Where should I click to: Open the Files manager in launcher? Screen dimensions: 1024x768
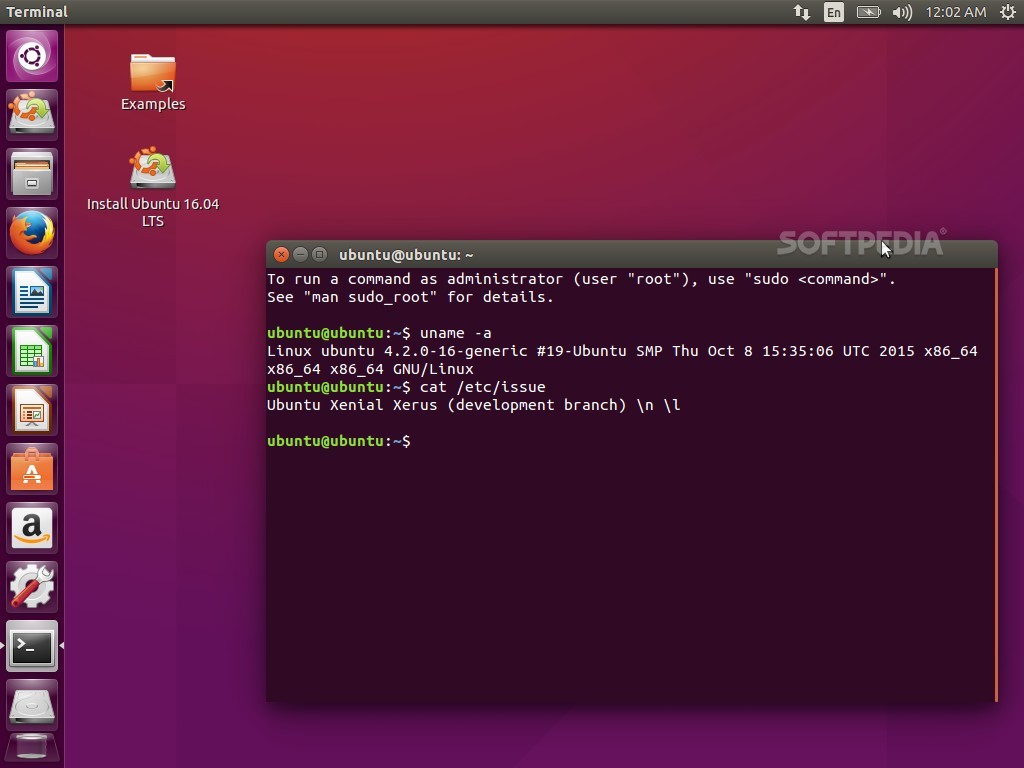click(x=32, y=174)
